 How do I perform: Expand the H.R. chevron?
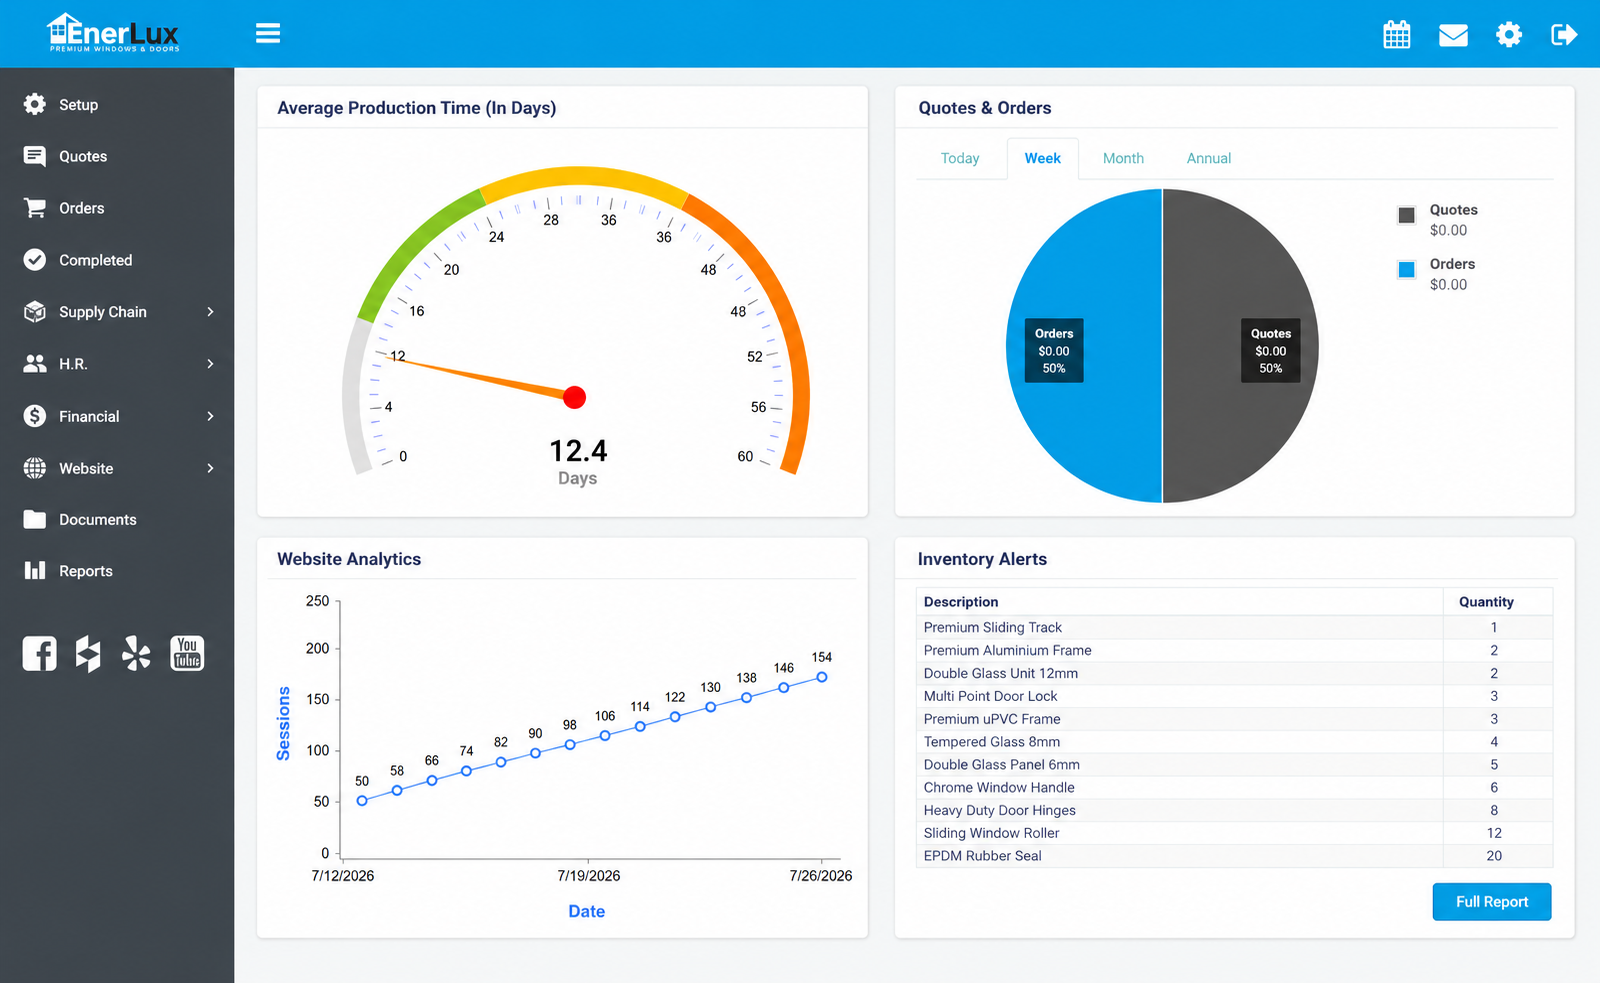[x=210, y=364]
